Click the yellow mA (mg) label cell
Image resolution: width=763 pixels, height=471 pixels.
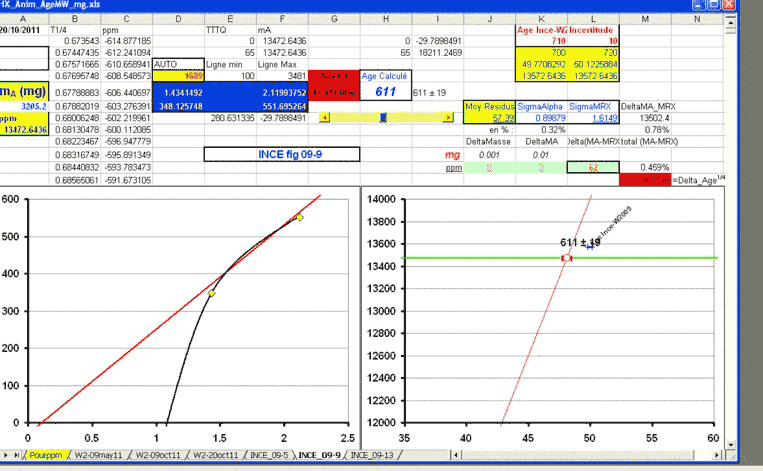(x=24, y=91)
